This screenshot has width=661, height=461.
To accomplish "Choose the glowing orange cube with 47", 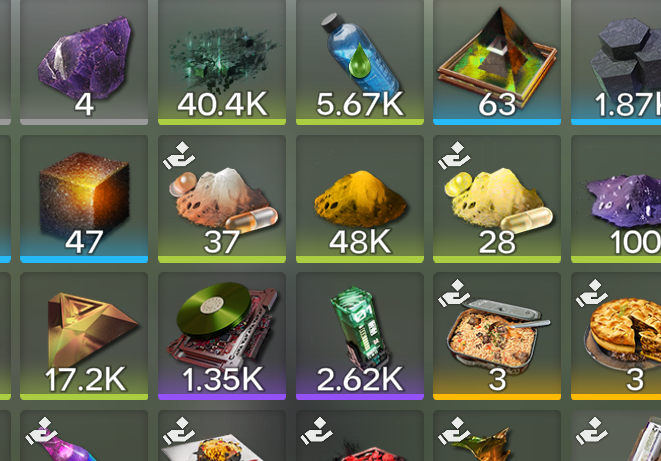I will click(84, 199).
